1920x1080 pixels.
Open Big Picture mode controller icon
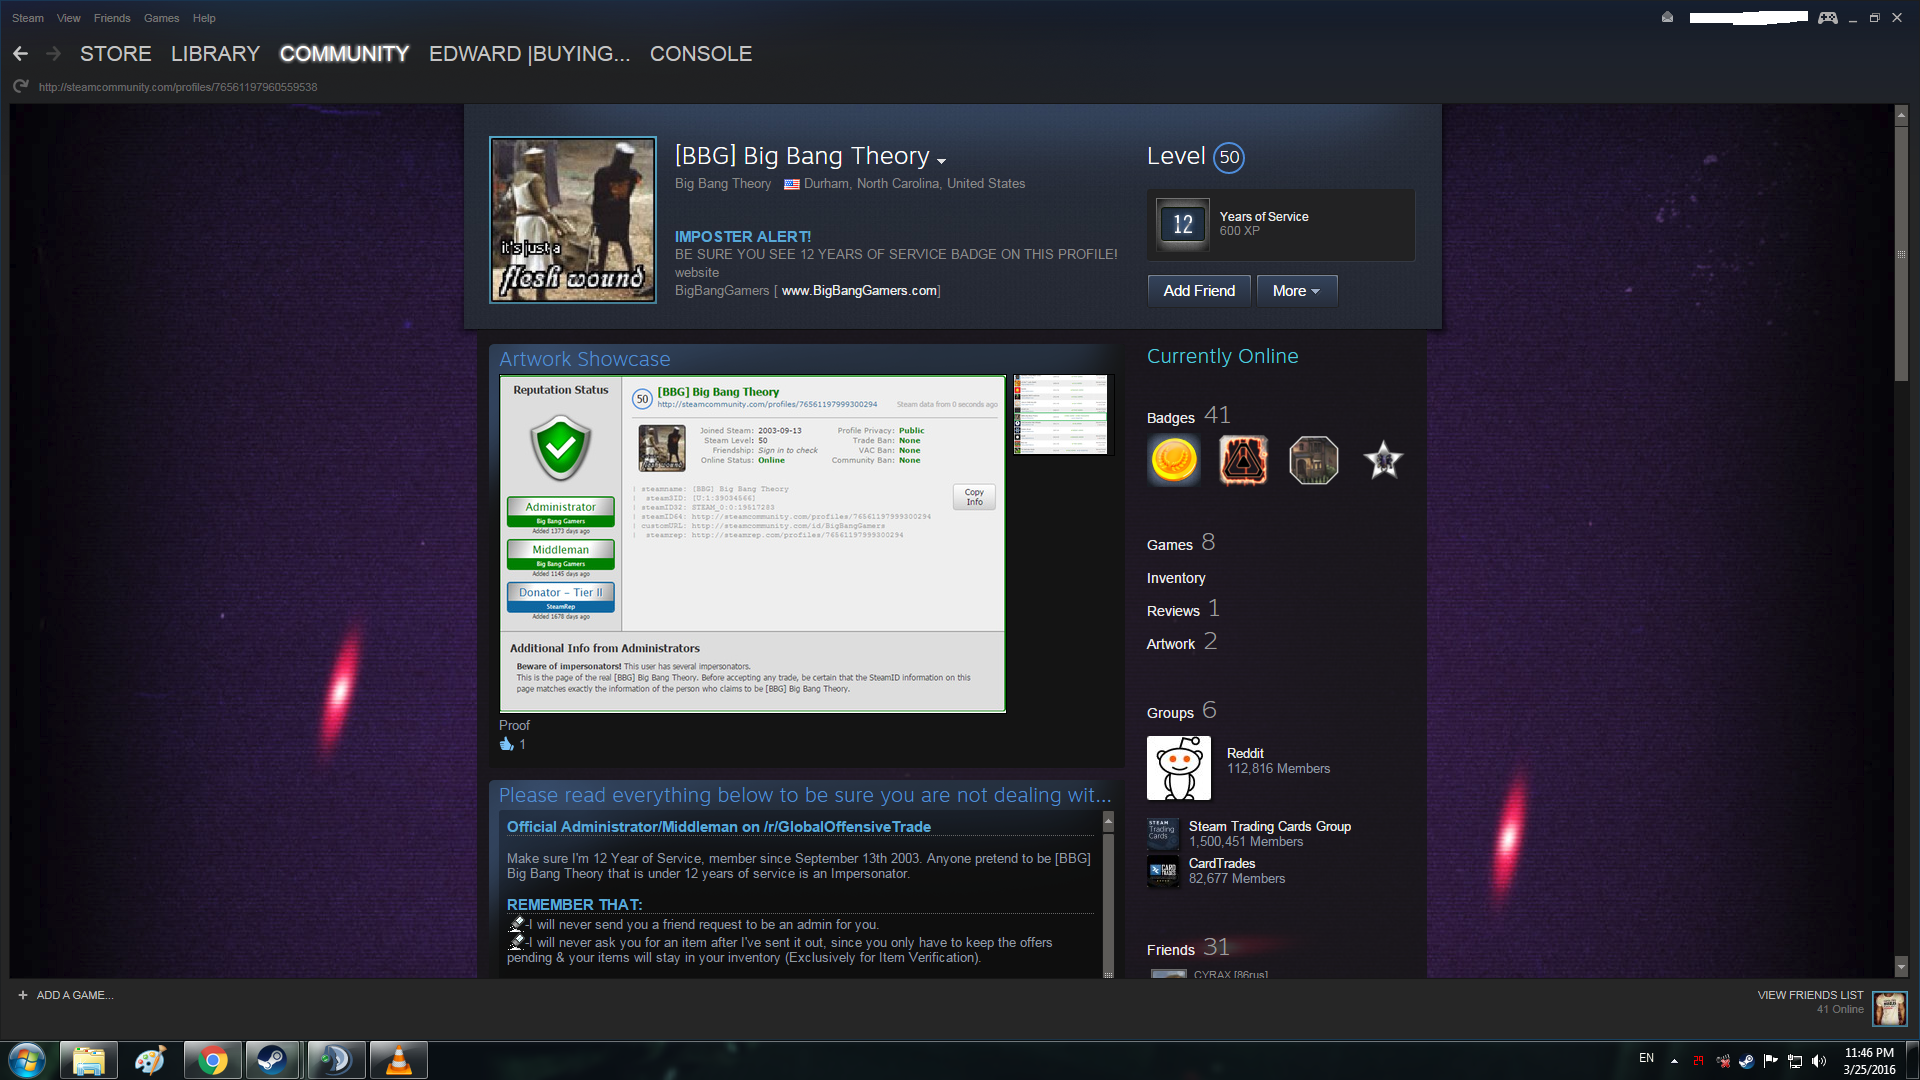[1827, 18]
